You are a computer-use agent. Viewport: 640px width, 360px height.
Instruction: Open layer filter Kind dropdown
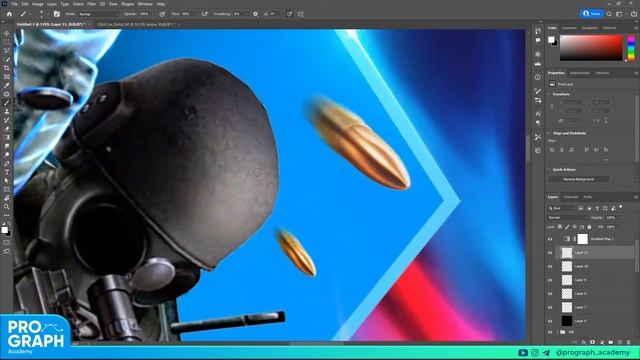(561, 208)
